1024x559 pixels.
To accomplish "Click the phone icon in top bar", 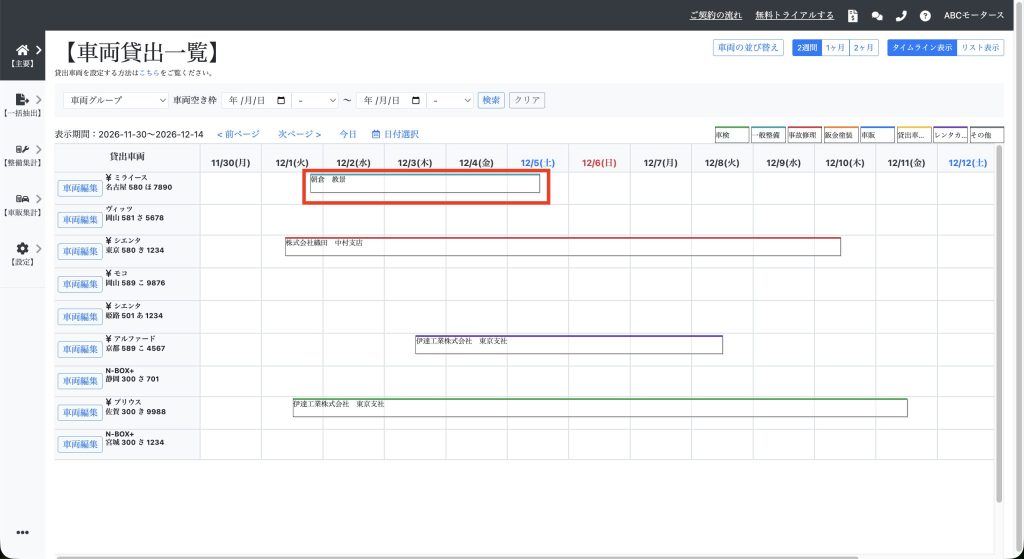I will pyautogui.click(x=901, y=16).
